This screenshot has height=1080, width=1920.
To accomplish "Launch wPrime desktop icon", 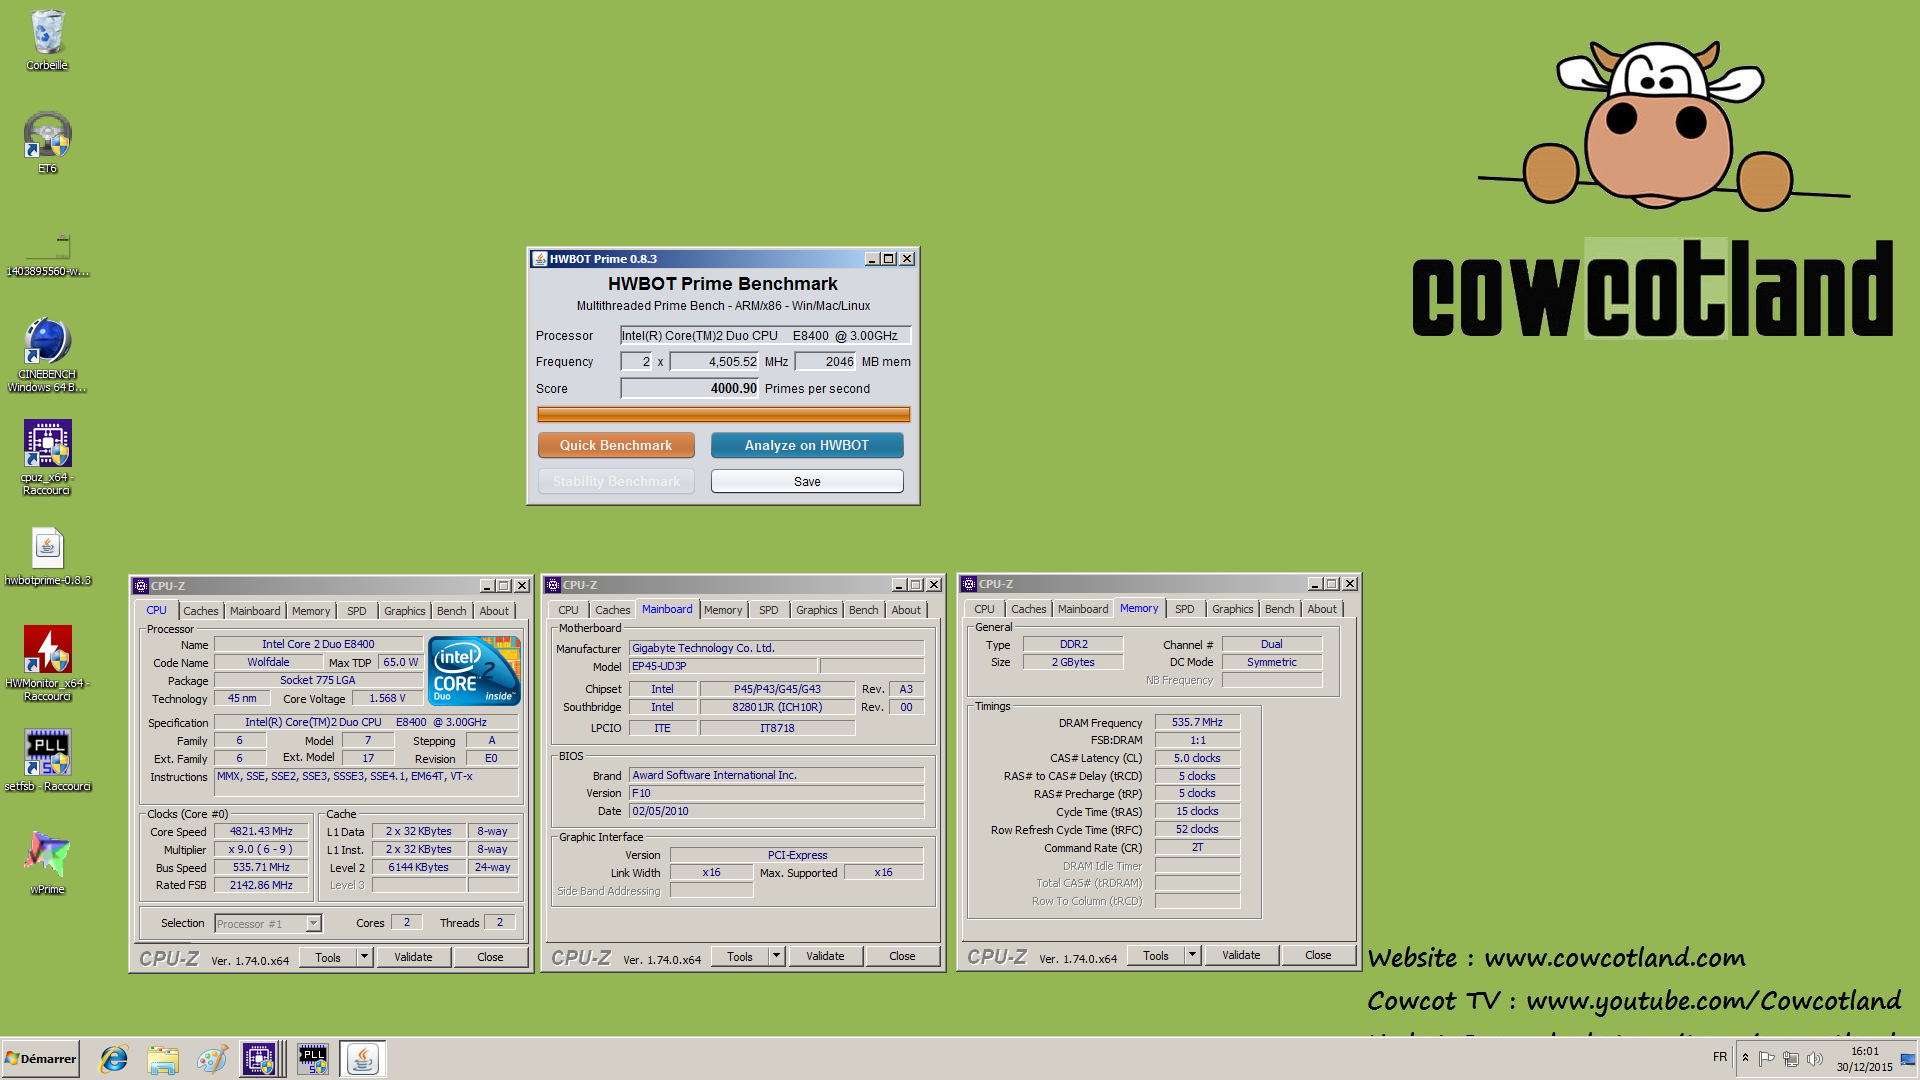I will click(47, 862).
